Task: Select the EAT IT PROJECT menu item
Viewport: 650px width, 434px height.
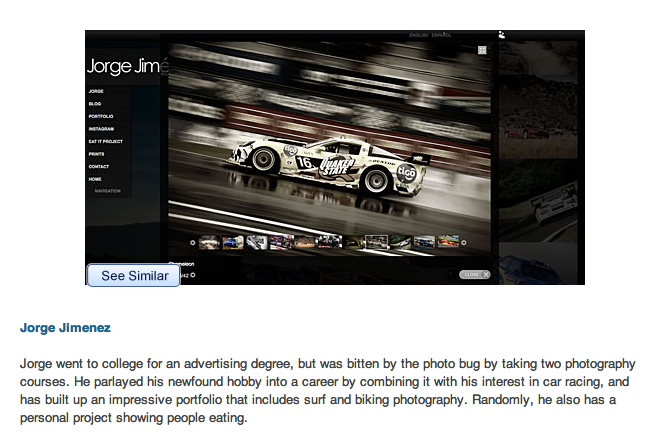Action: 105,141
